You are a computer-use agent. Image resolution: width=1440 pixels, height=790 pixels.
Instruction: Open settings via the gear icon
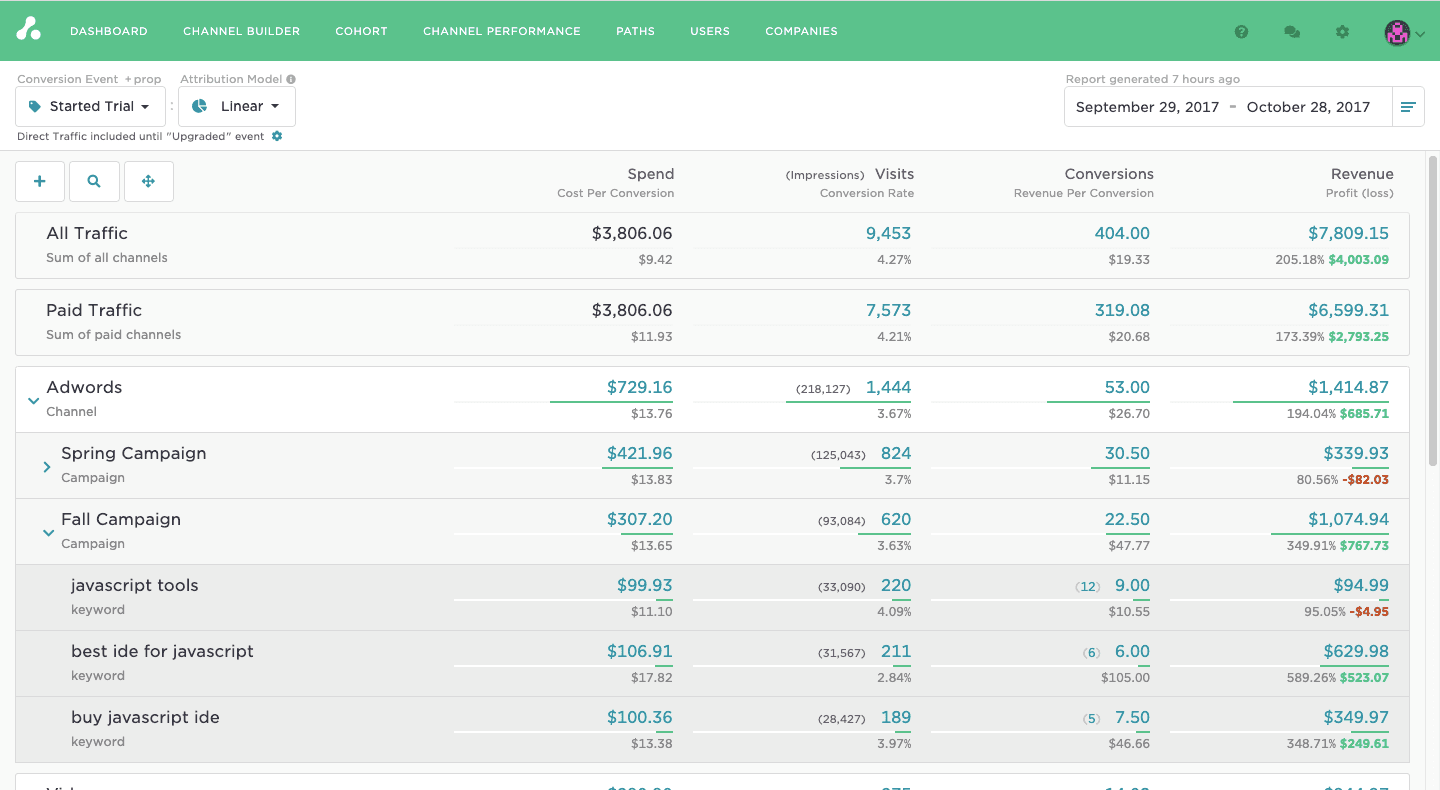pos(1342,31)
